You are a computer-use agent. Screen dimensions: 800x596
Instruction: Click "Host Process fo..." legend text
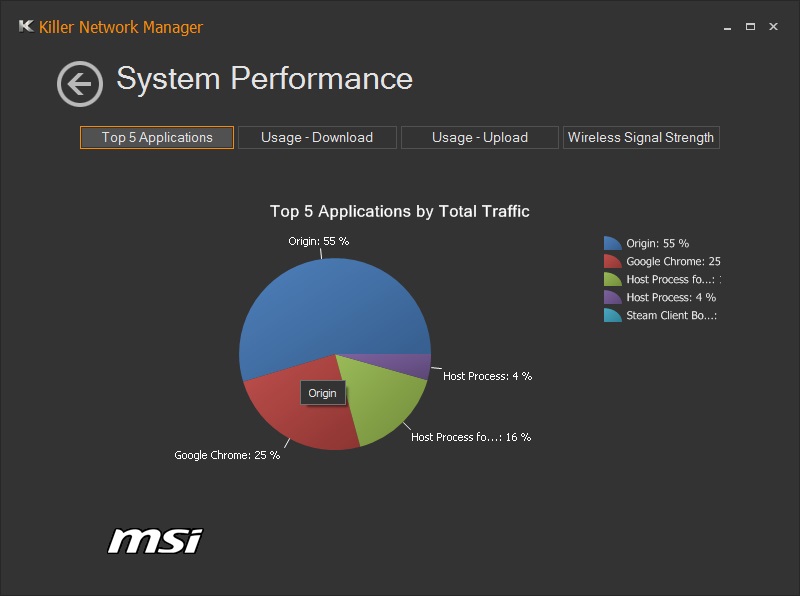tap(673, 279)
